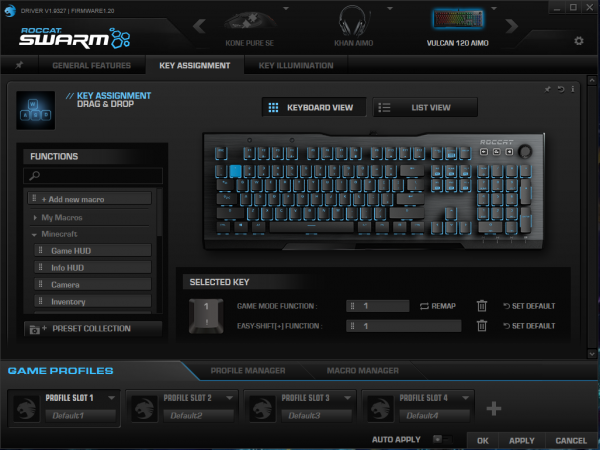
Task: Select the Game HUD function
Action: click(x=93, y=251)
